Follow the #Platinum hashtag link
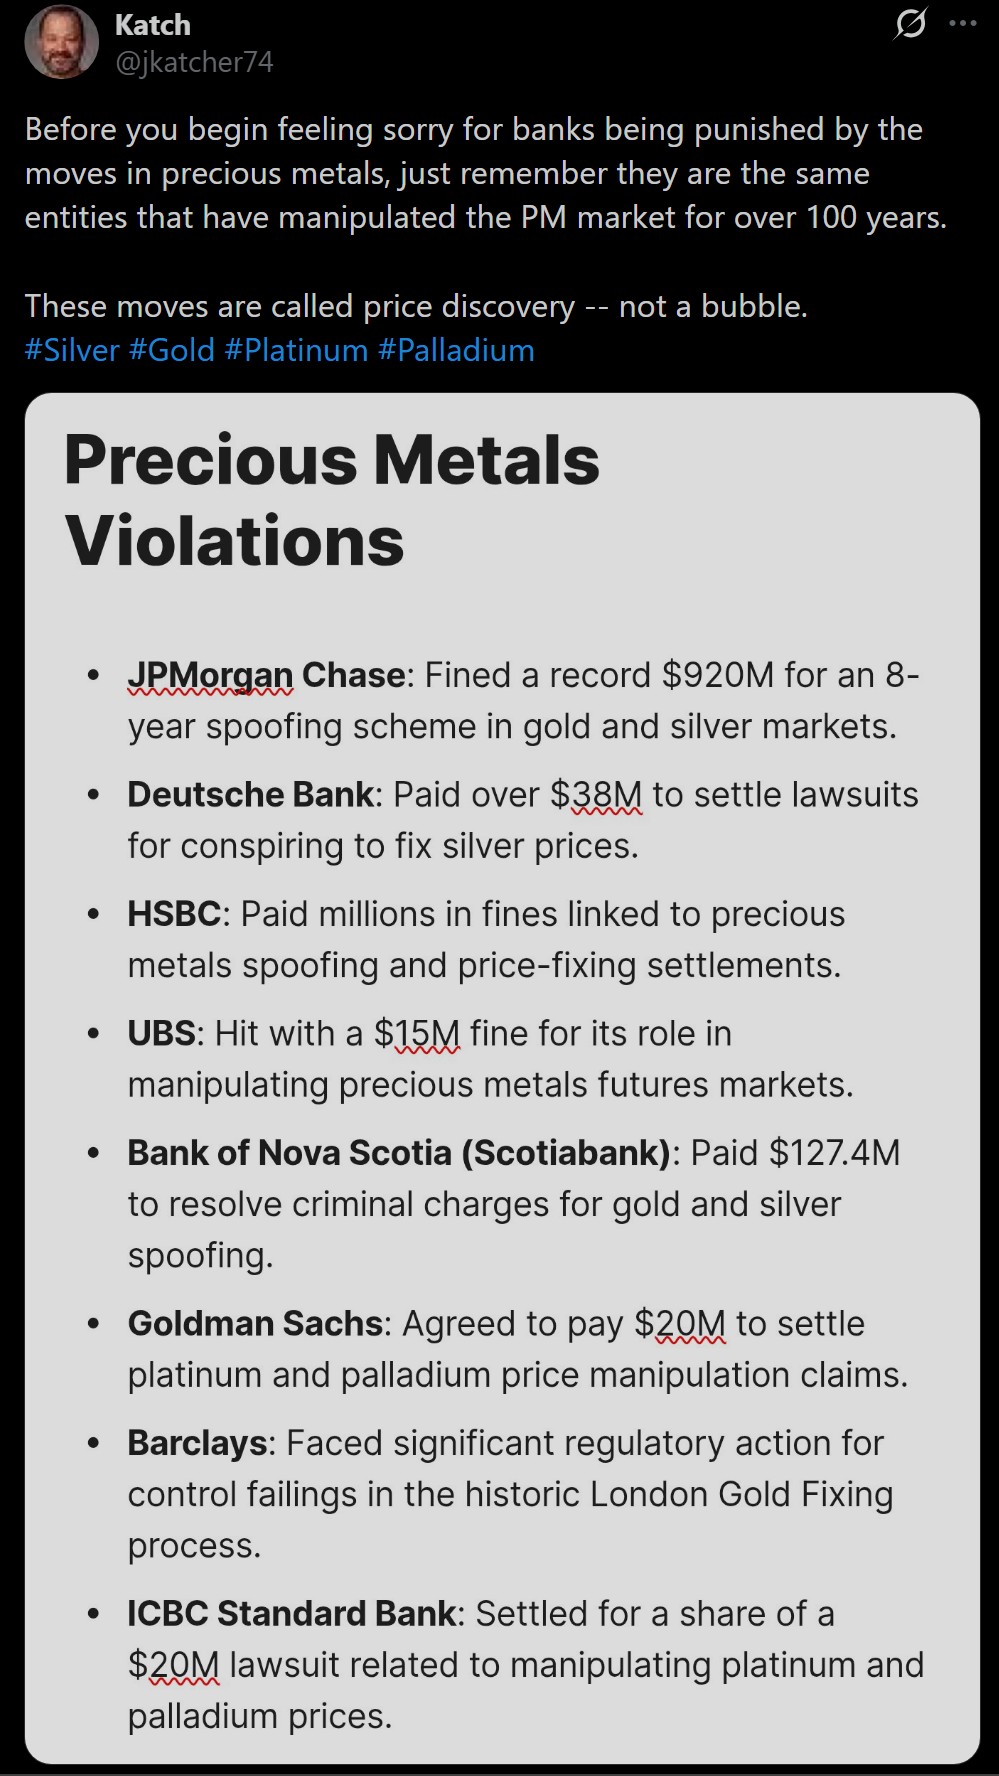Screen dimensions: 999x1776 (296, 350)
